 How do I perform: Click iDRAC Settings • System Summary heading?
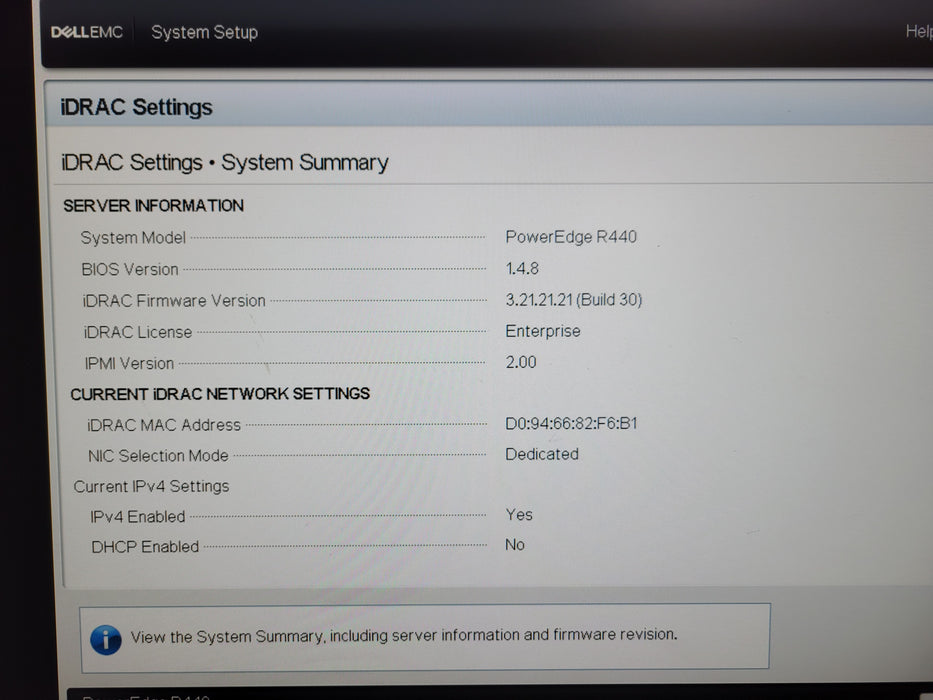[224, 162]
